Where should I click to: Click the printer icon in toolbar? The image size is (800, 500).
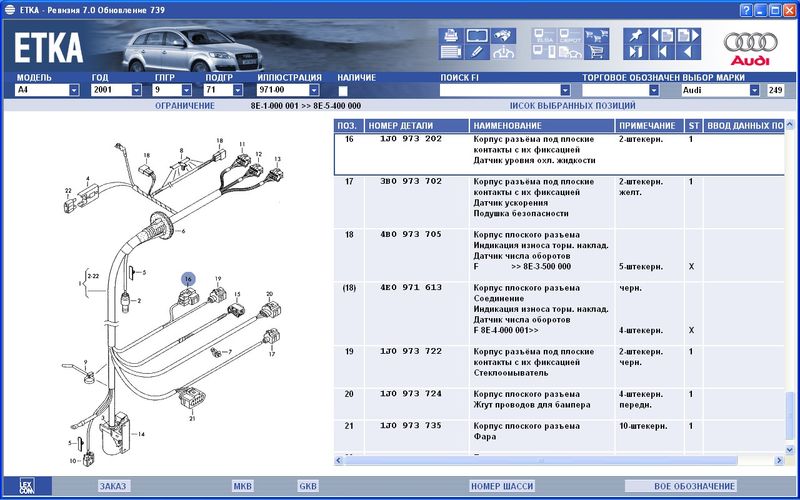pyautogui.click(x=451, y=36)
